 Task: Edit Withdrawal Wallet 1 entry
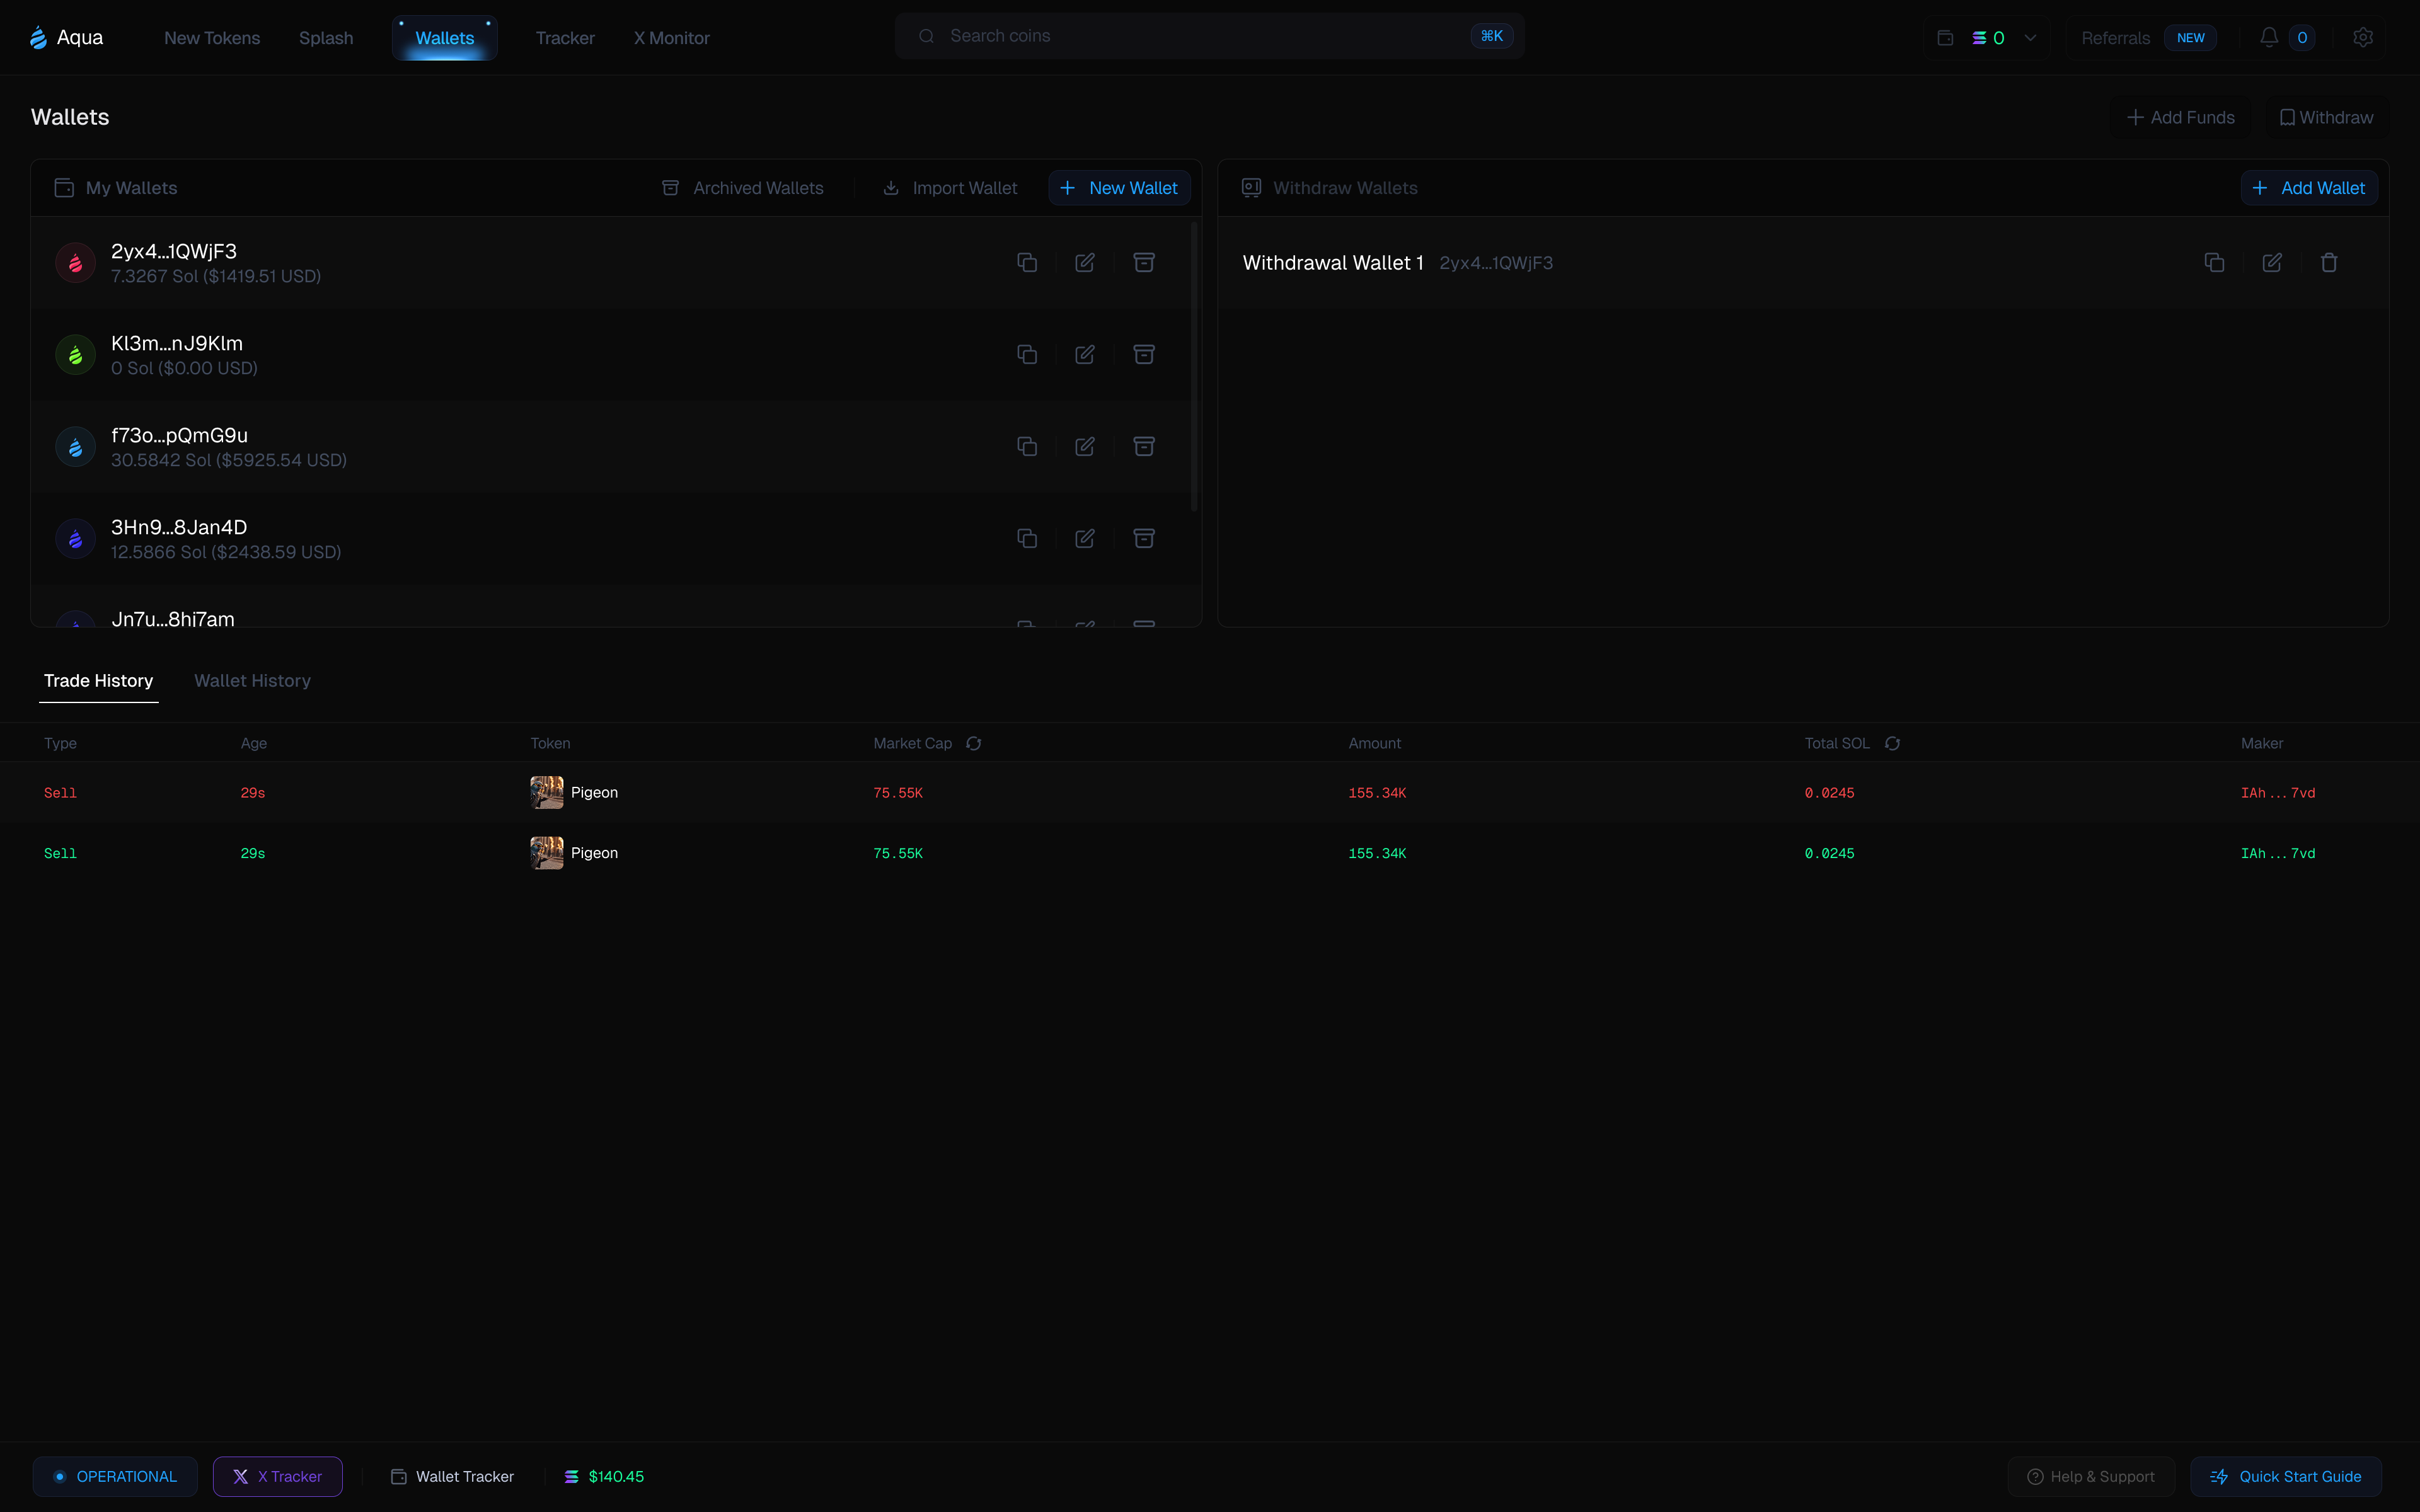pos(2272,262)
